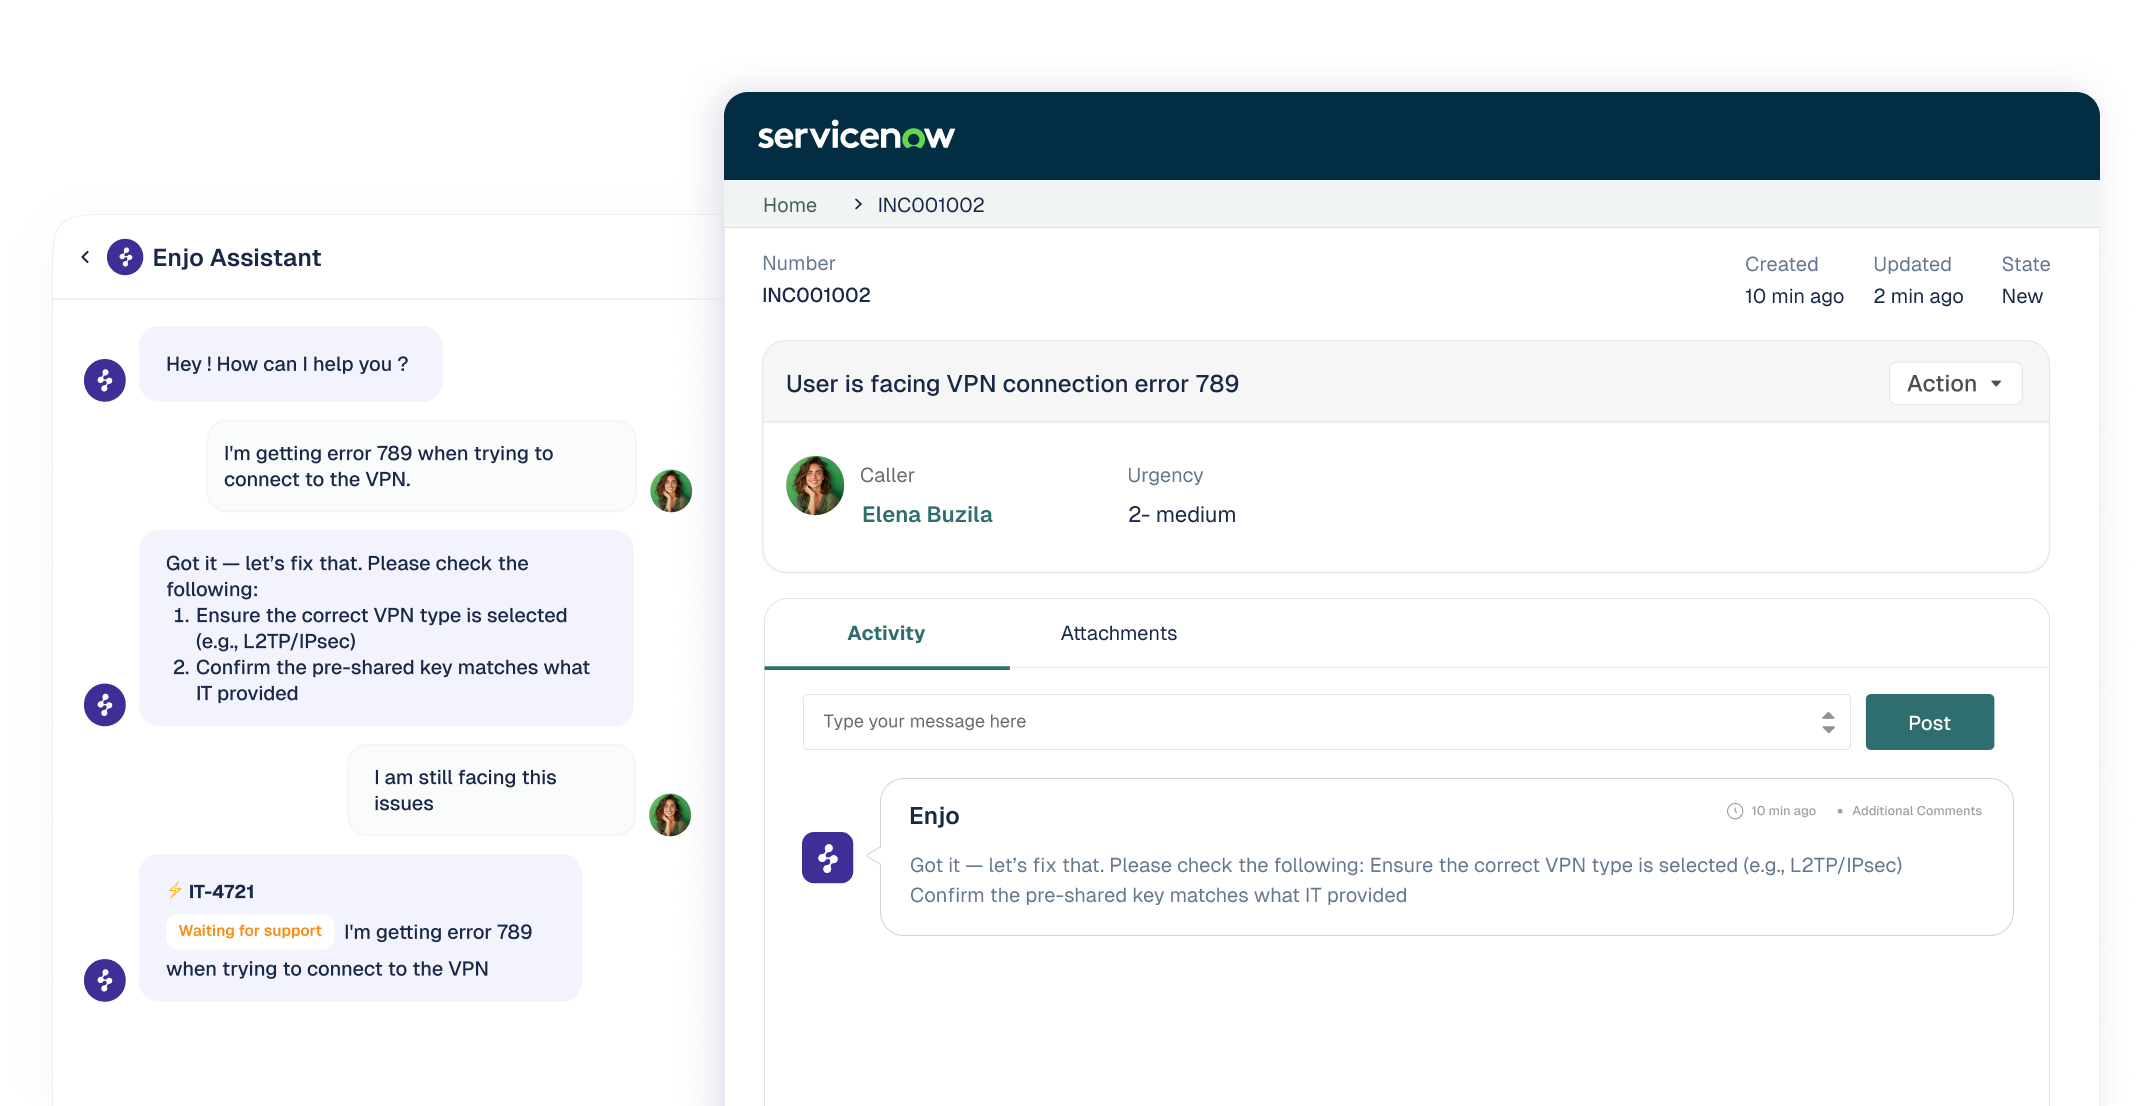Screen dimensions: 2150x1106
Task: Click the breadcrumb chevron after Home
Action: click(858, 204)
